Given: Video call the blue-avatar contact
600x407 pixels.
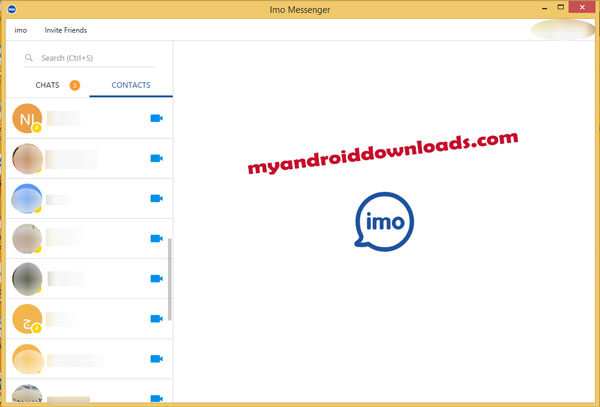Looking at the screenshot, I should tap(157, 199).
